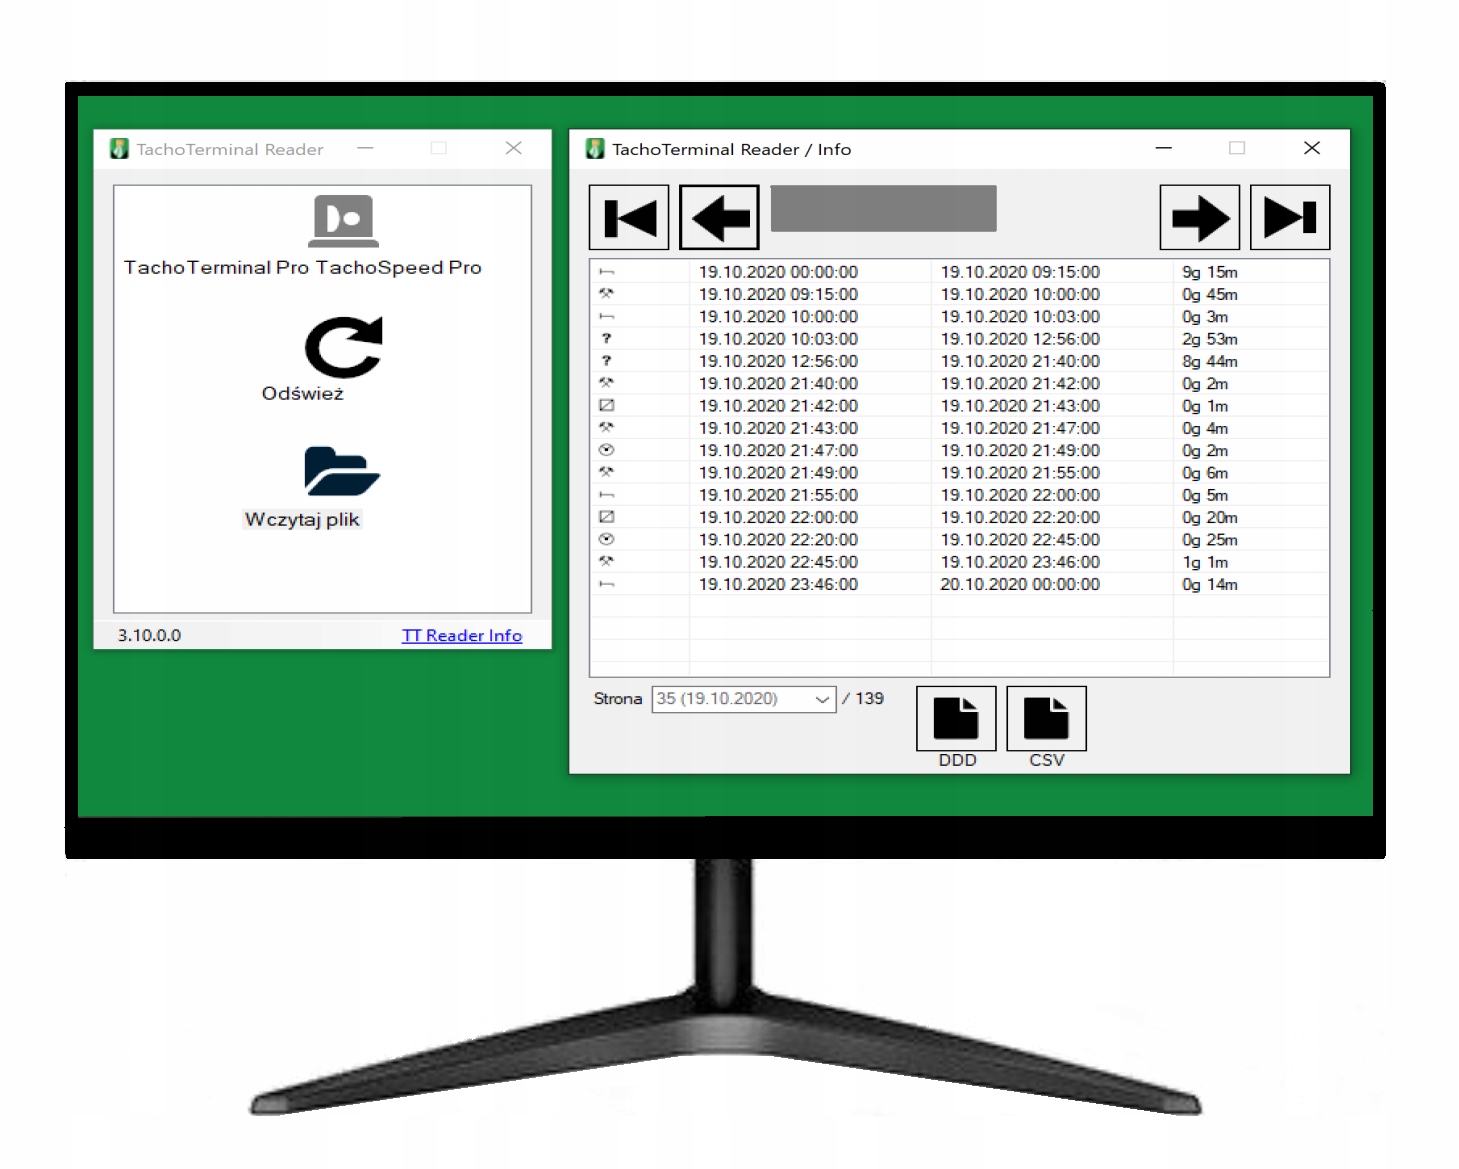The image size is (1459, 1169).
Task: Click the '/ 139' total pages text
Action: (863, 698)
